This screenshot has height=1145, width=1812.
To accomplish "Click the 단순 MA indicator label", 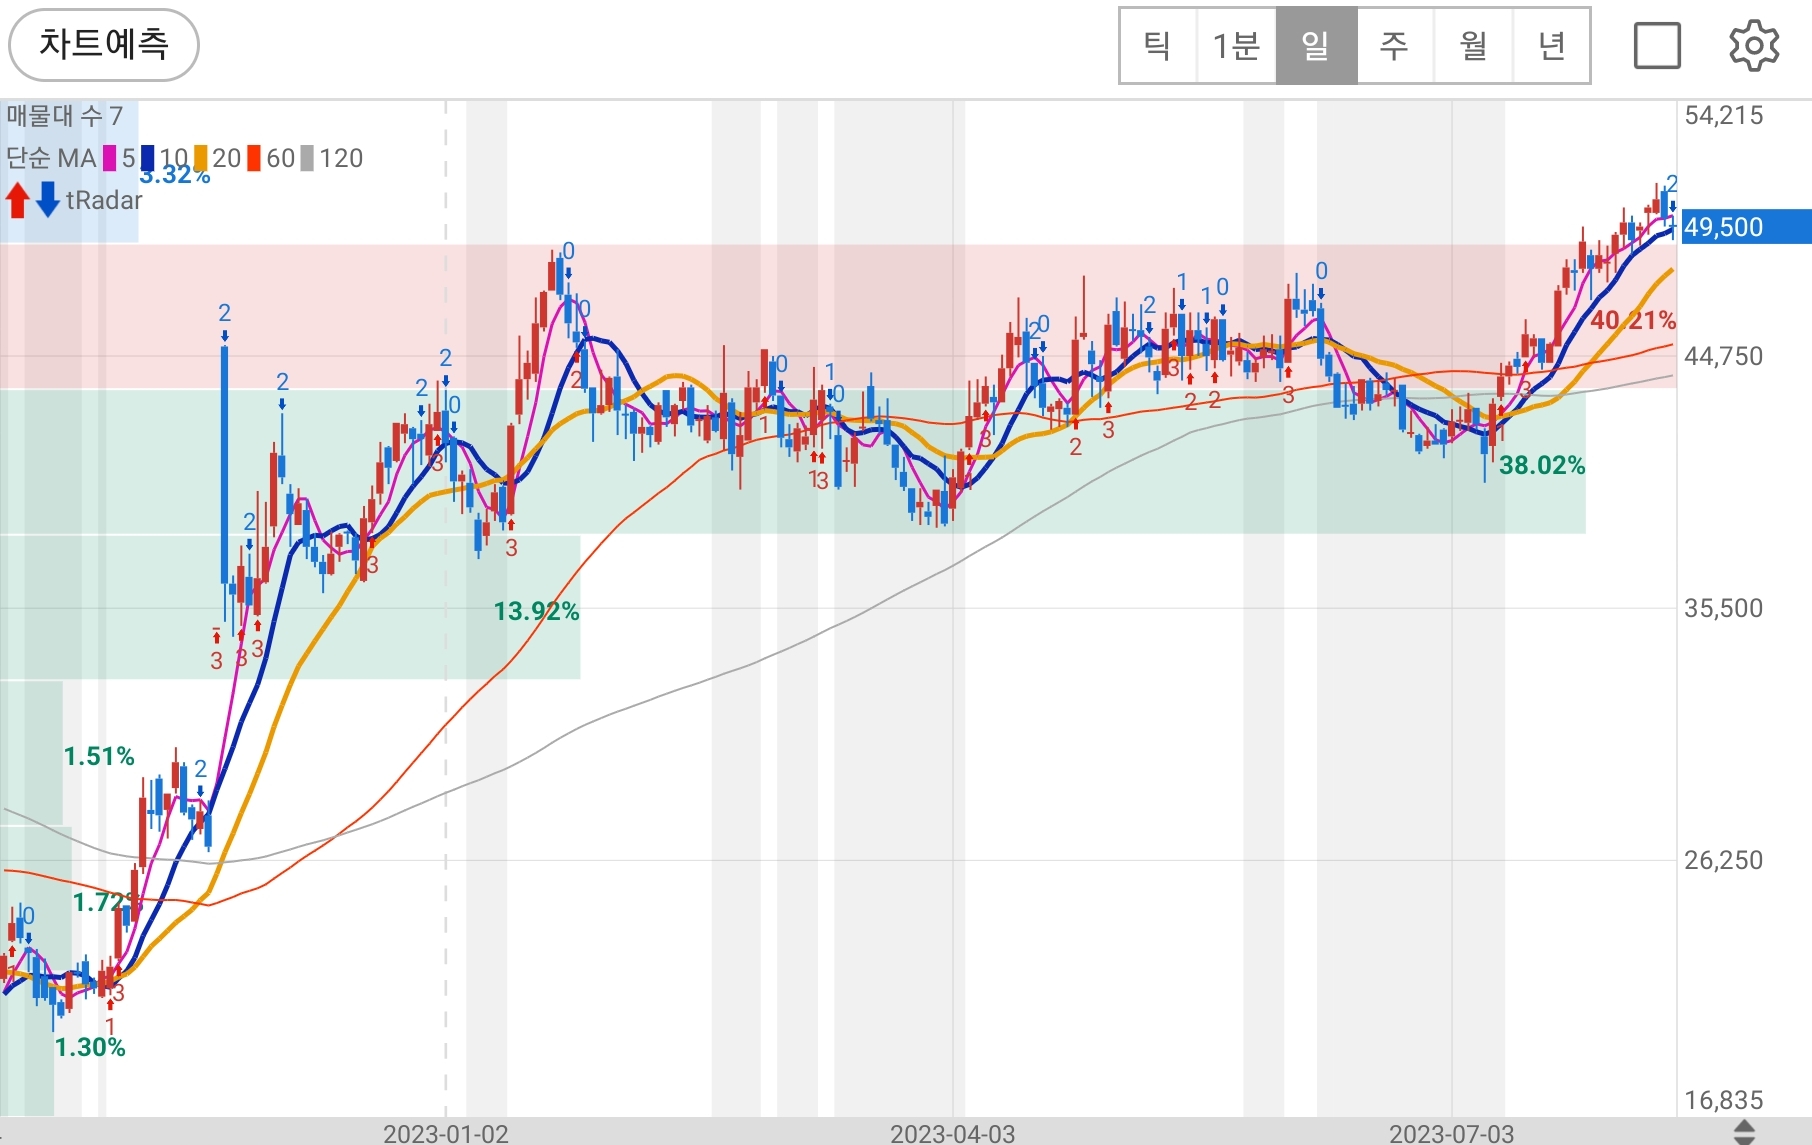I will coord(51,158).
